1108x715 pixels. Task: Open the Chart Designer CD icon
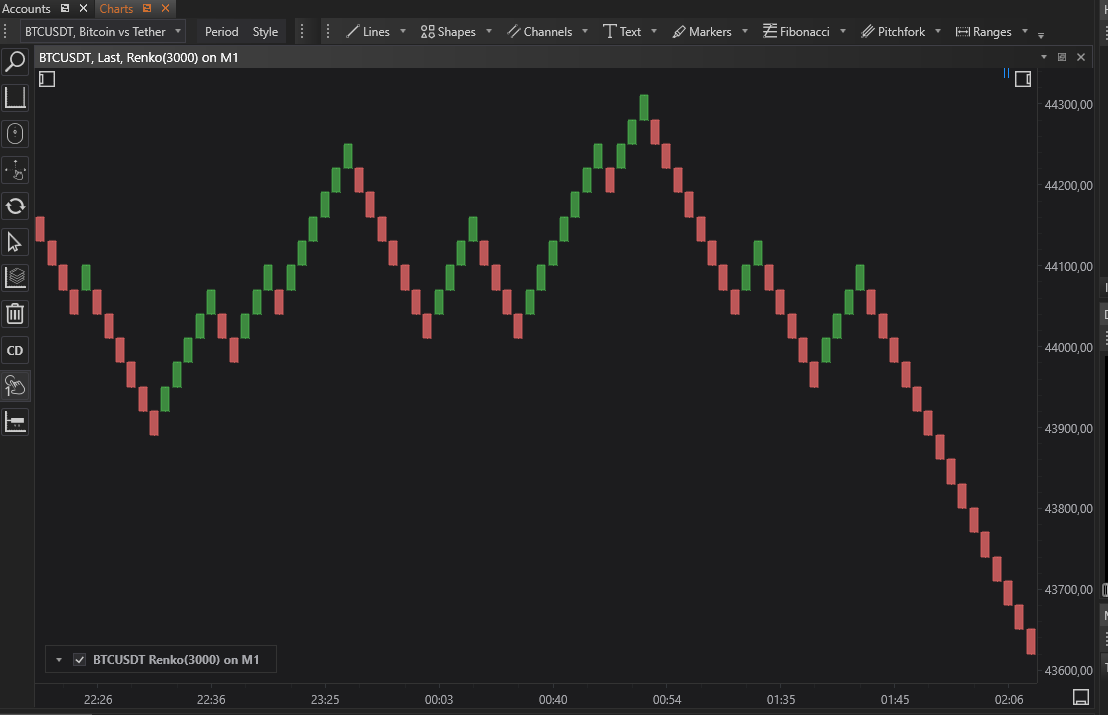tap(15, 350)
